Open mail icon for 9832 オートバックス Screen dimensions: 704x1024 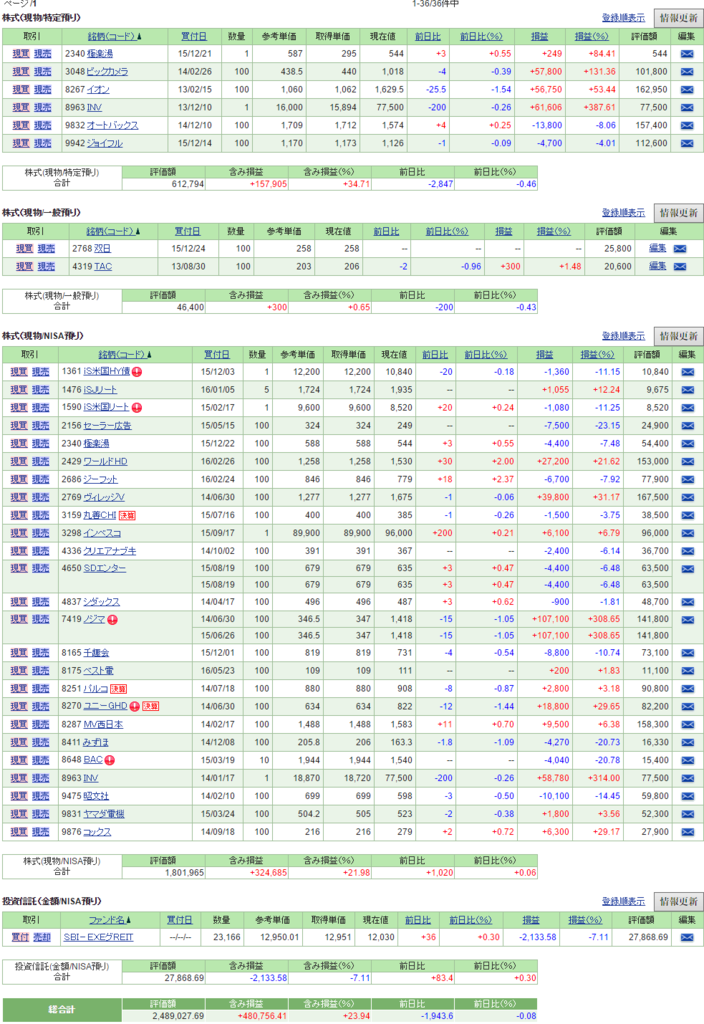click(x=686, y=125)
